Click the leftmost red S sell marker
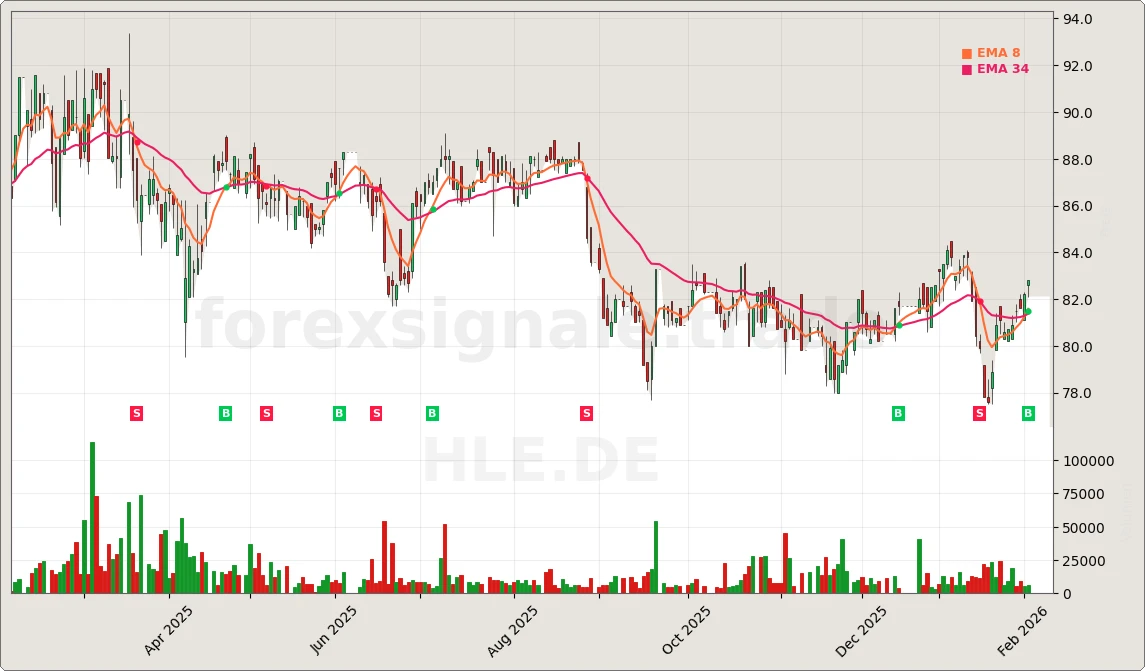This screenshot has height=671, width=1145. 137,413
